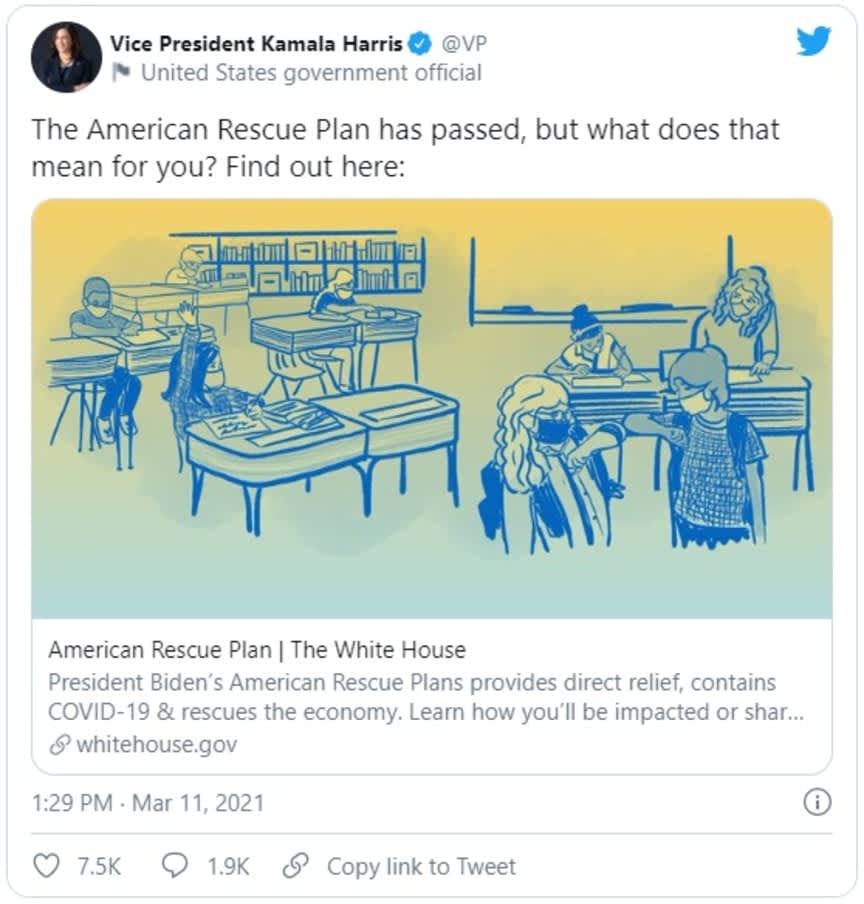The image size is (864, 904).
Task: Click the reply speech bubble icon
Action: point(176,865)
